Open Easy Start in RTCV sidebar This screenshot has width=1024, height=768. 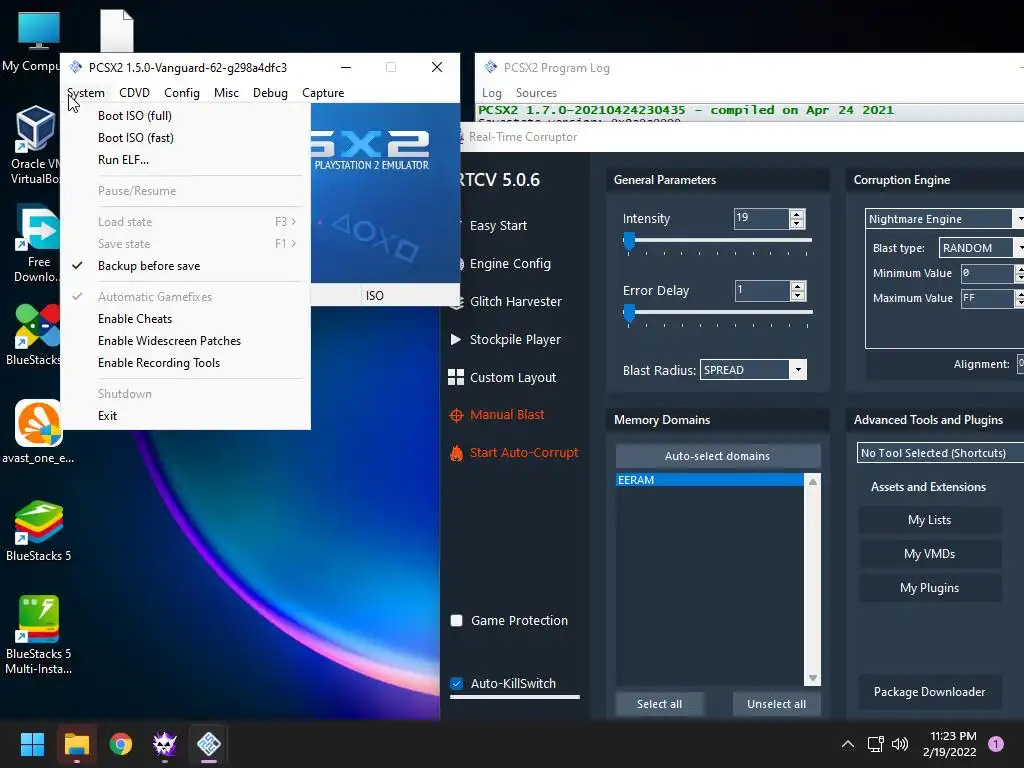(x=498, y=225)
